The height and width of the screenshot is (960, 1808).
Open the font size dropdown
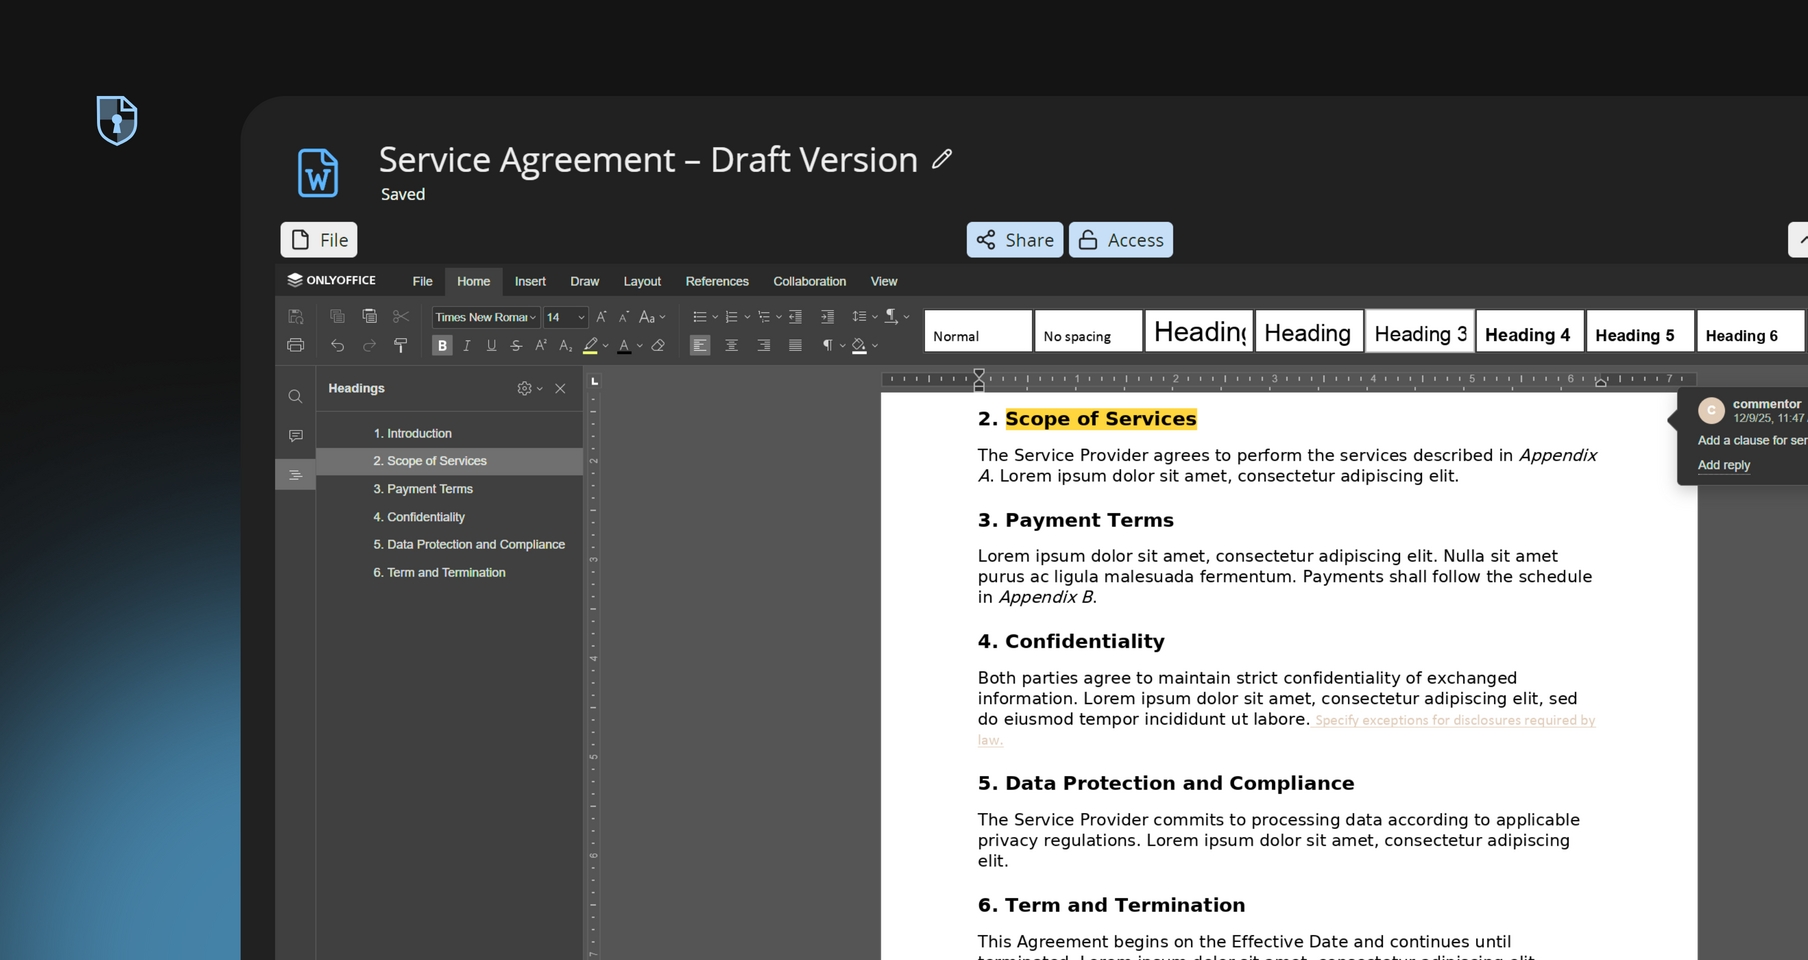click(x=580, y=317)
